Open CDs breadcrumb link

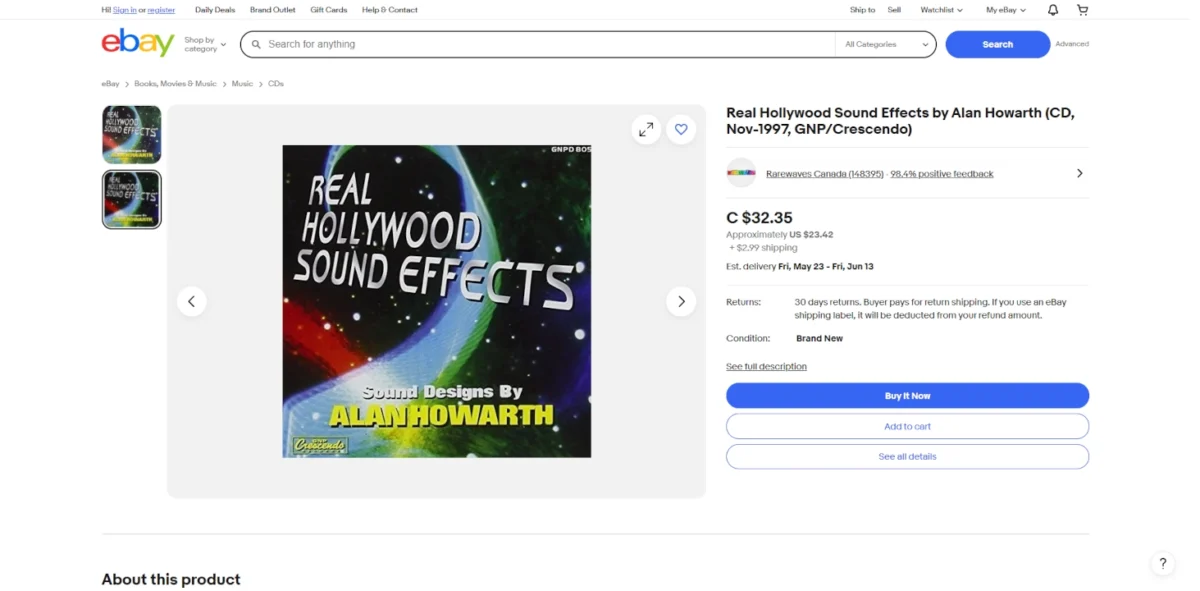pyautogui.click(x=276, y=84)
